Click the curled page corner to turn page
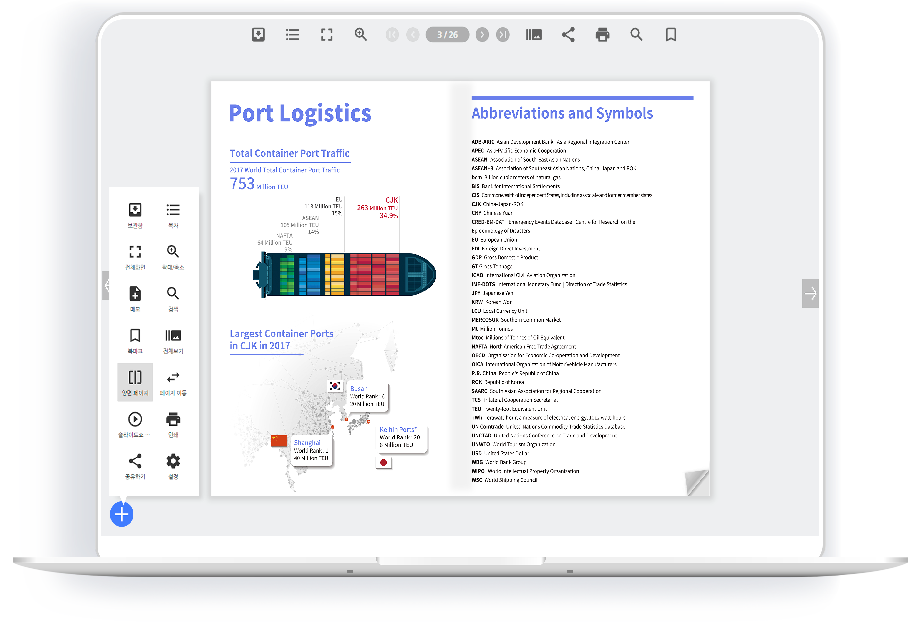908x627 pixels. pyautogui.click(x=696, y=482)
